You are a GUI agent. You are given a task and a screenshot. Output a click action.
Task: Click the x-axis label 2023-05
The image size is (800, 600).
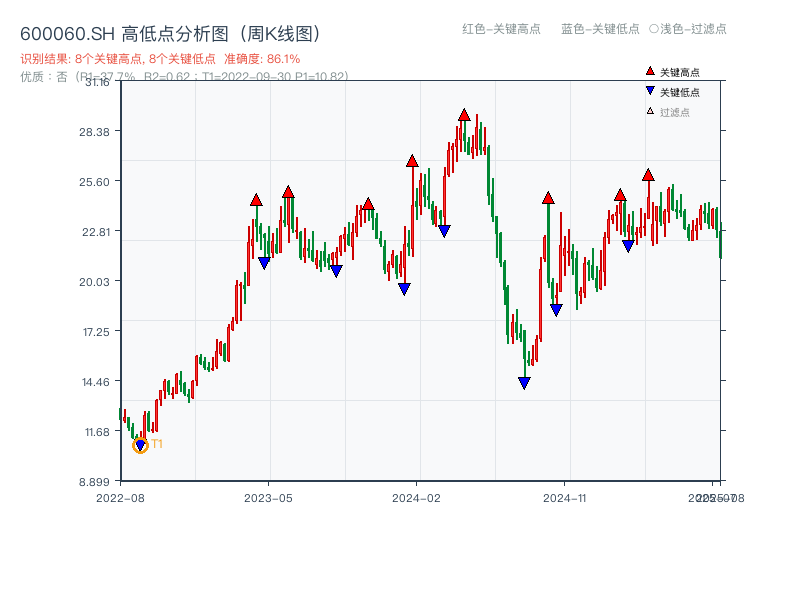268,498
